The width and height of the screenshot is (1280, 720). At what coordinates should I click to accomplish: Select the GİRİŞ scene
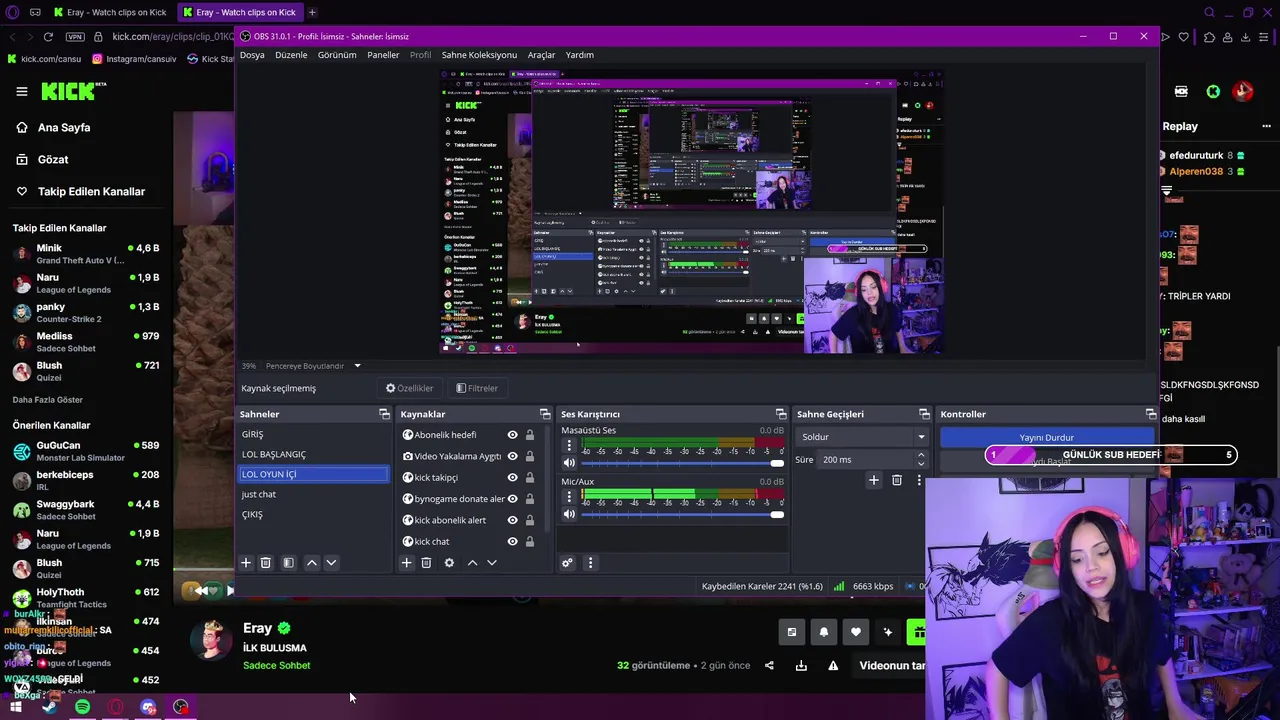(314, 434)
